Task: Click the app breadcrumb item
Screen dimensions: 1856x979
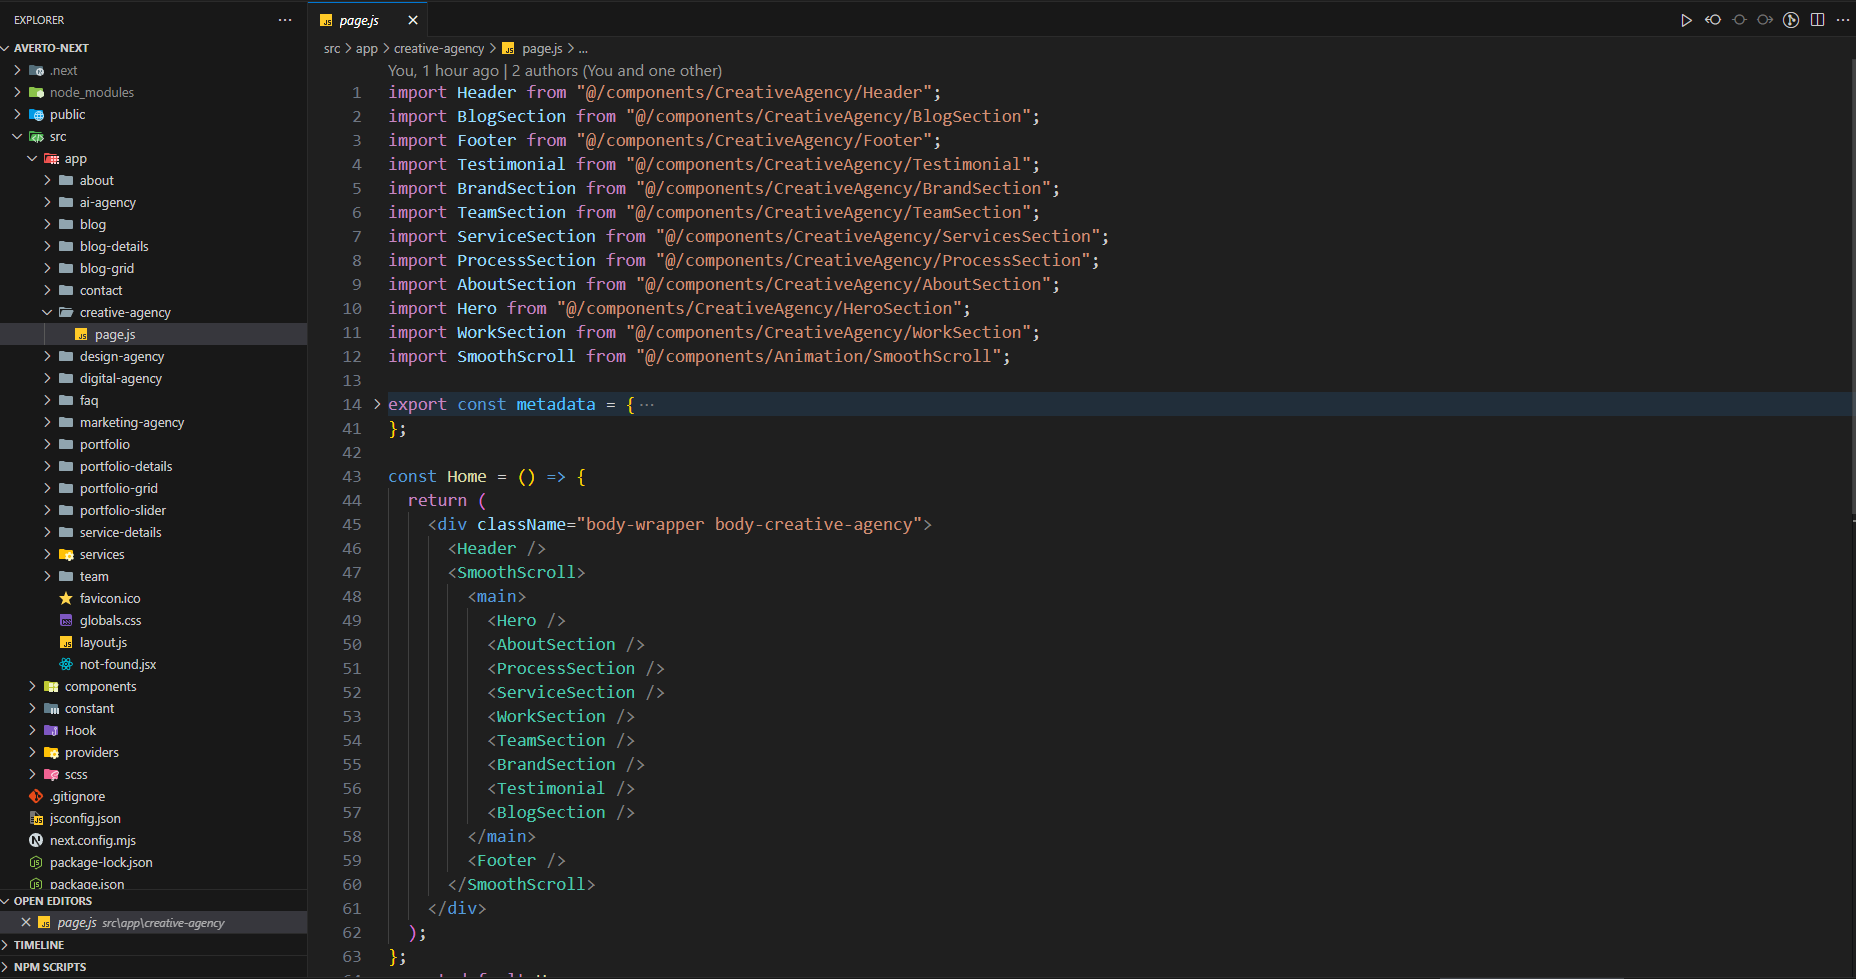Action: (367, 48)
